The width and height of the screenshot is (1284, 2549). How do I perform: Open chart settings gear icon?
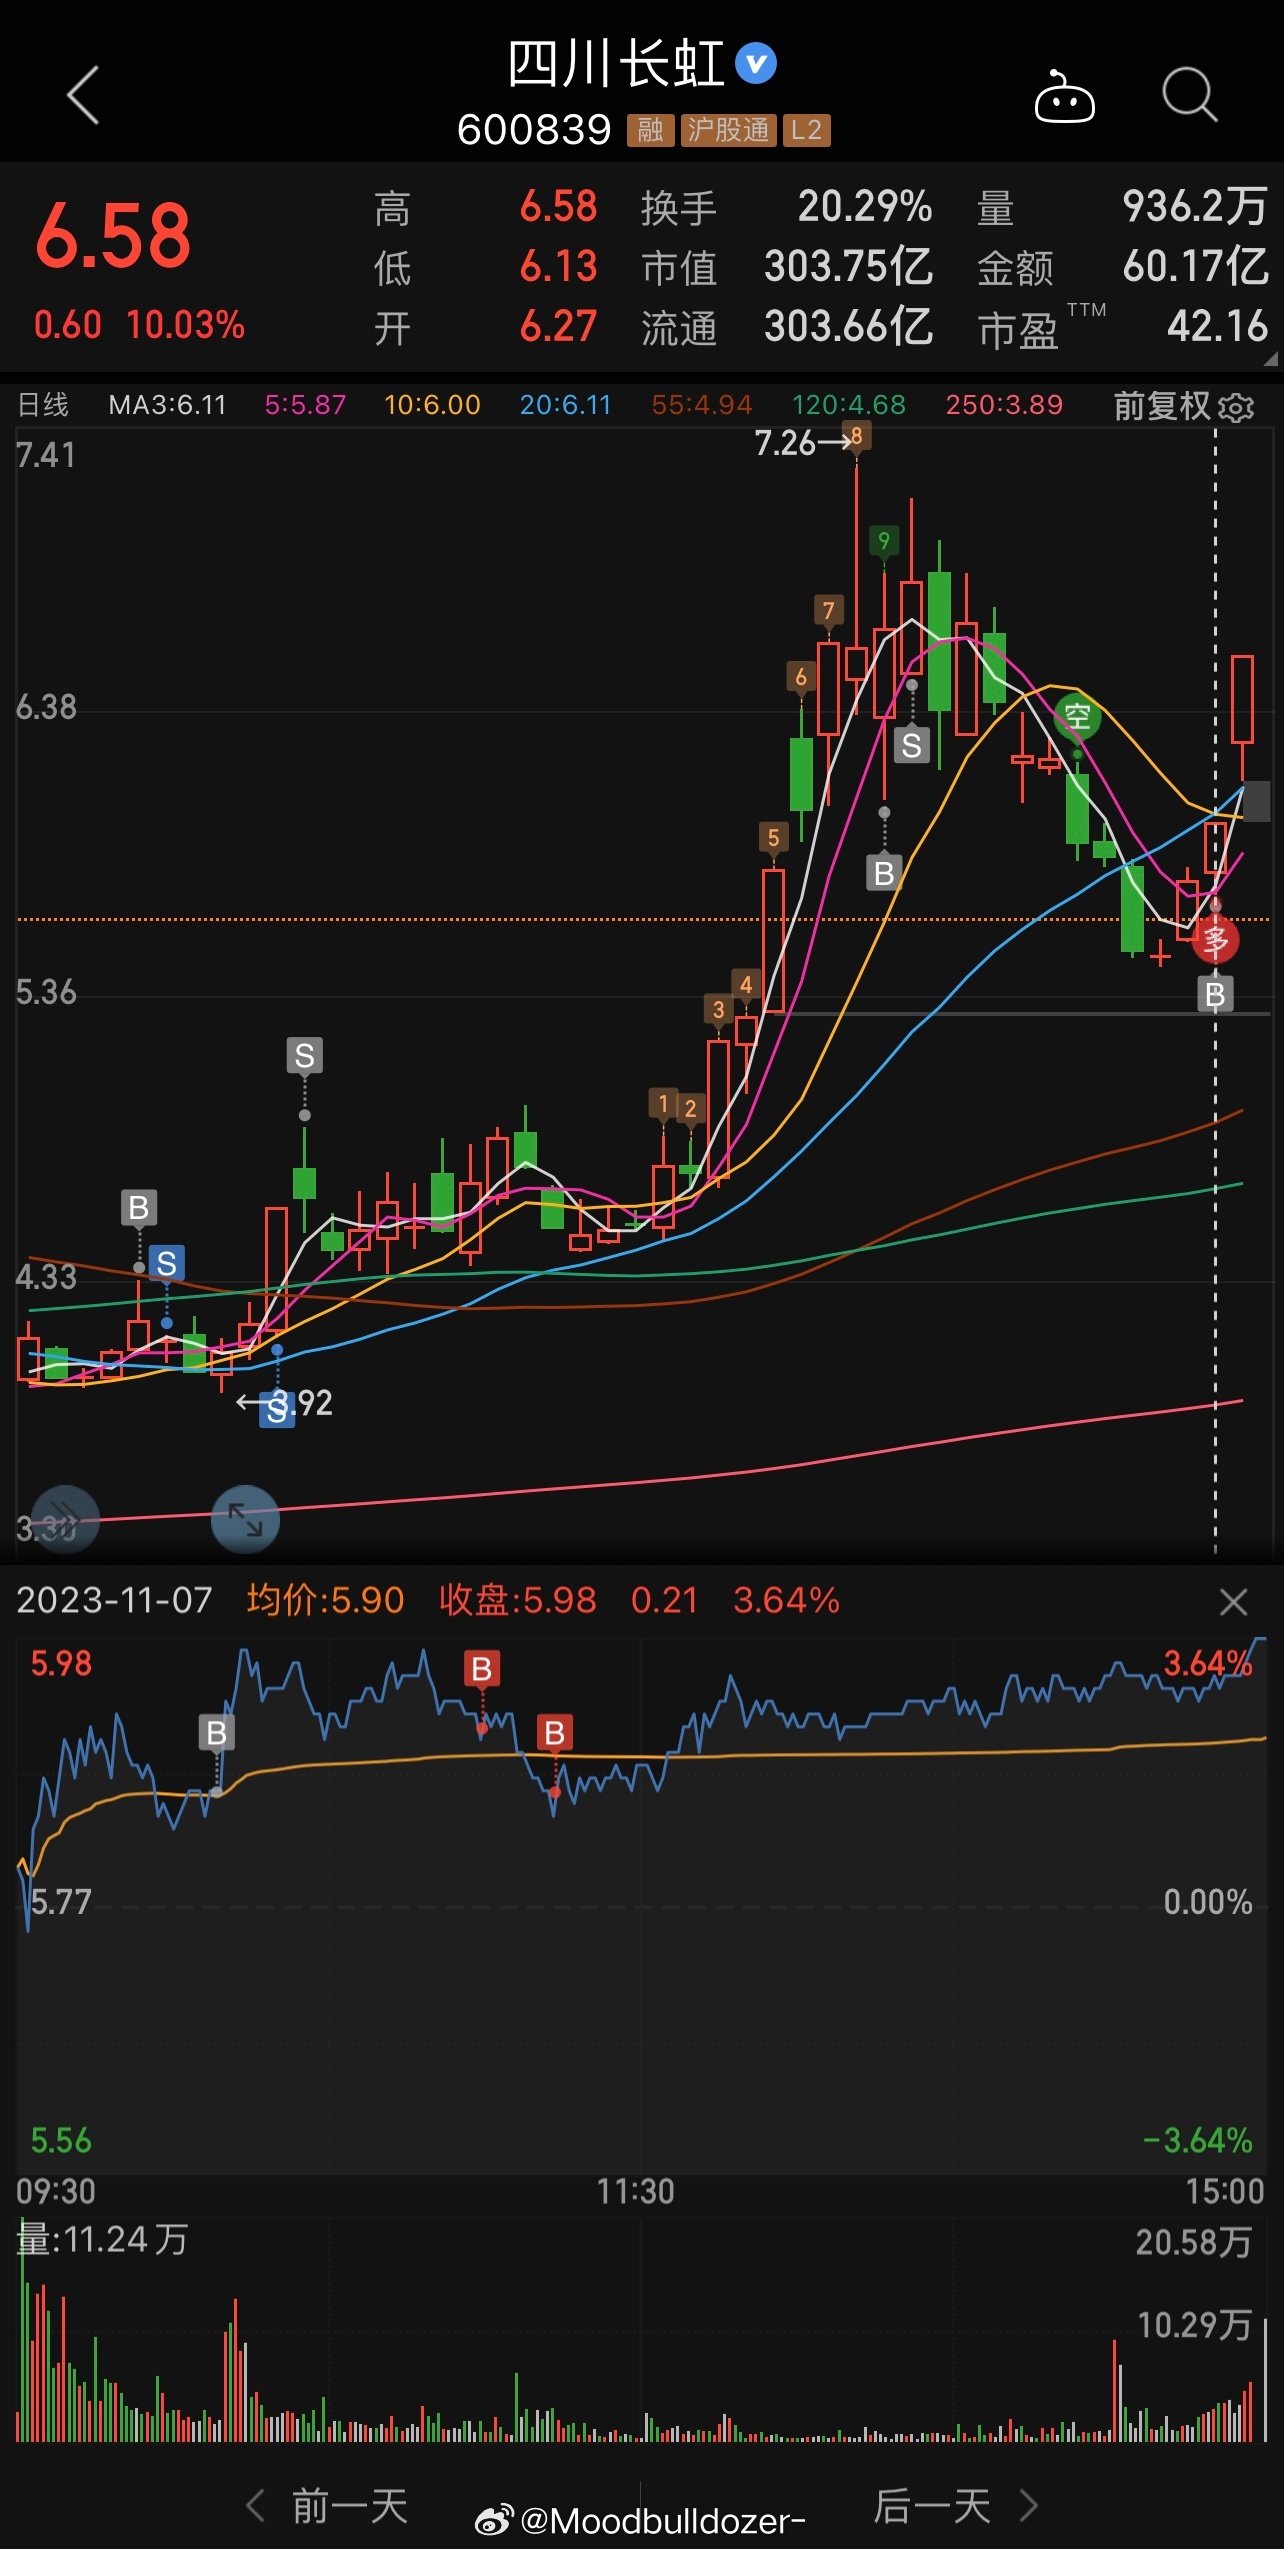point(1237,407)
